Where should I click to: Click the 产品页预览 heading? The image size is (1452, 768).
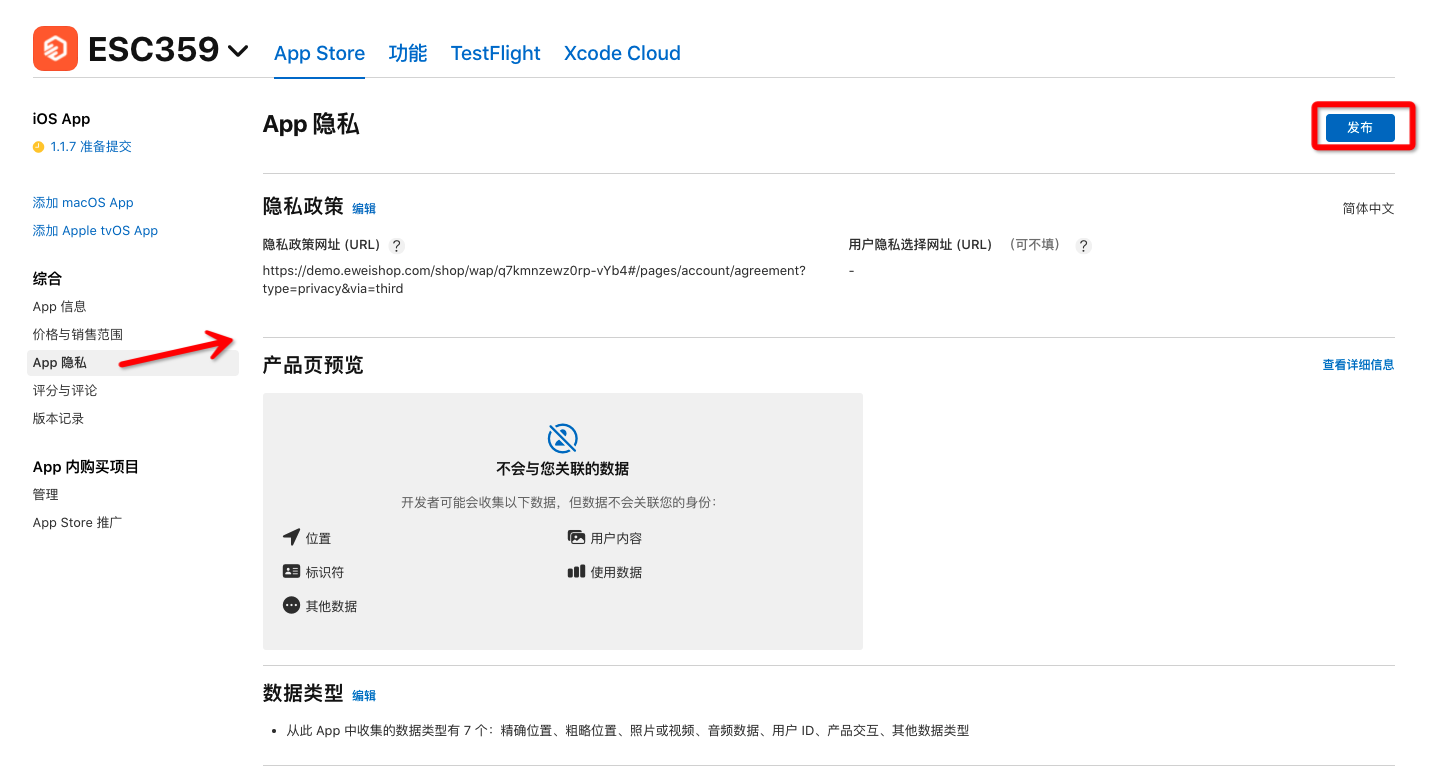(x=313, y=365)
